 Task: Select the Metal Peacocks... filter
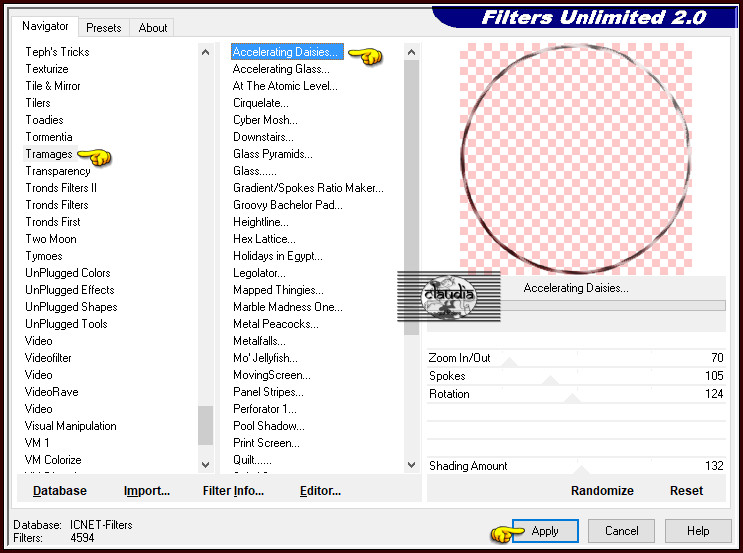[x=276, y=324]
